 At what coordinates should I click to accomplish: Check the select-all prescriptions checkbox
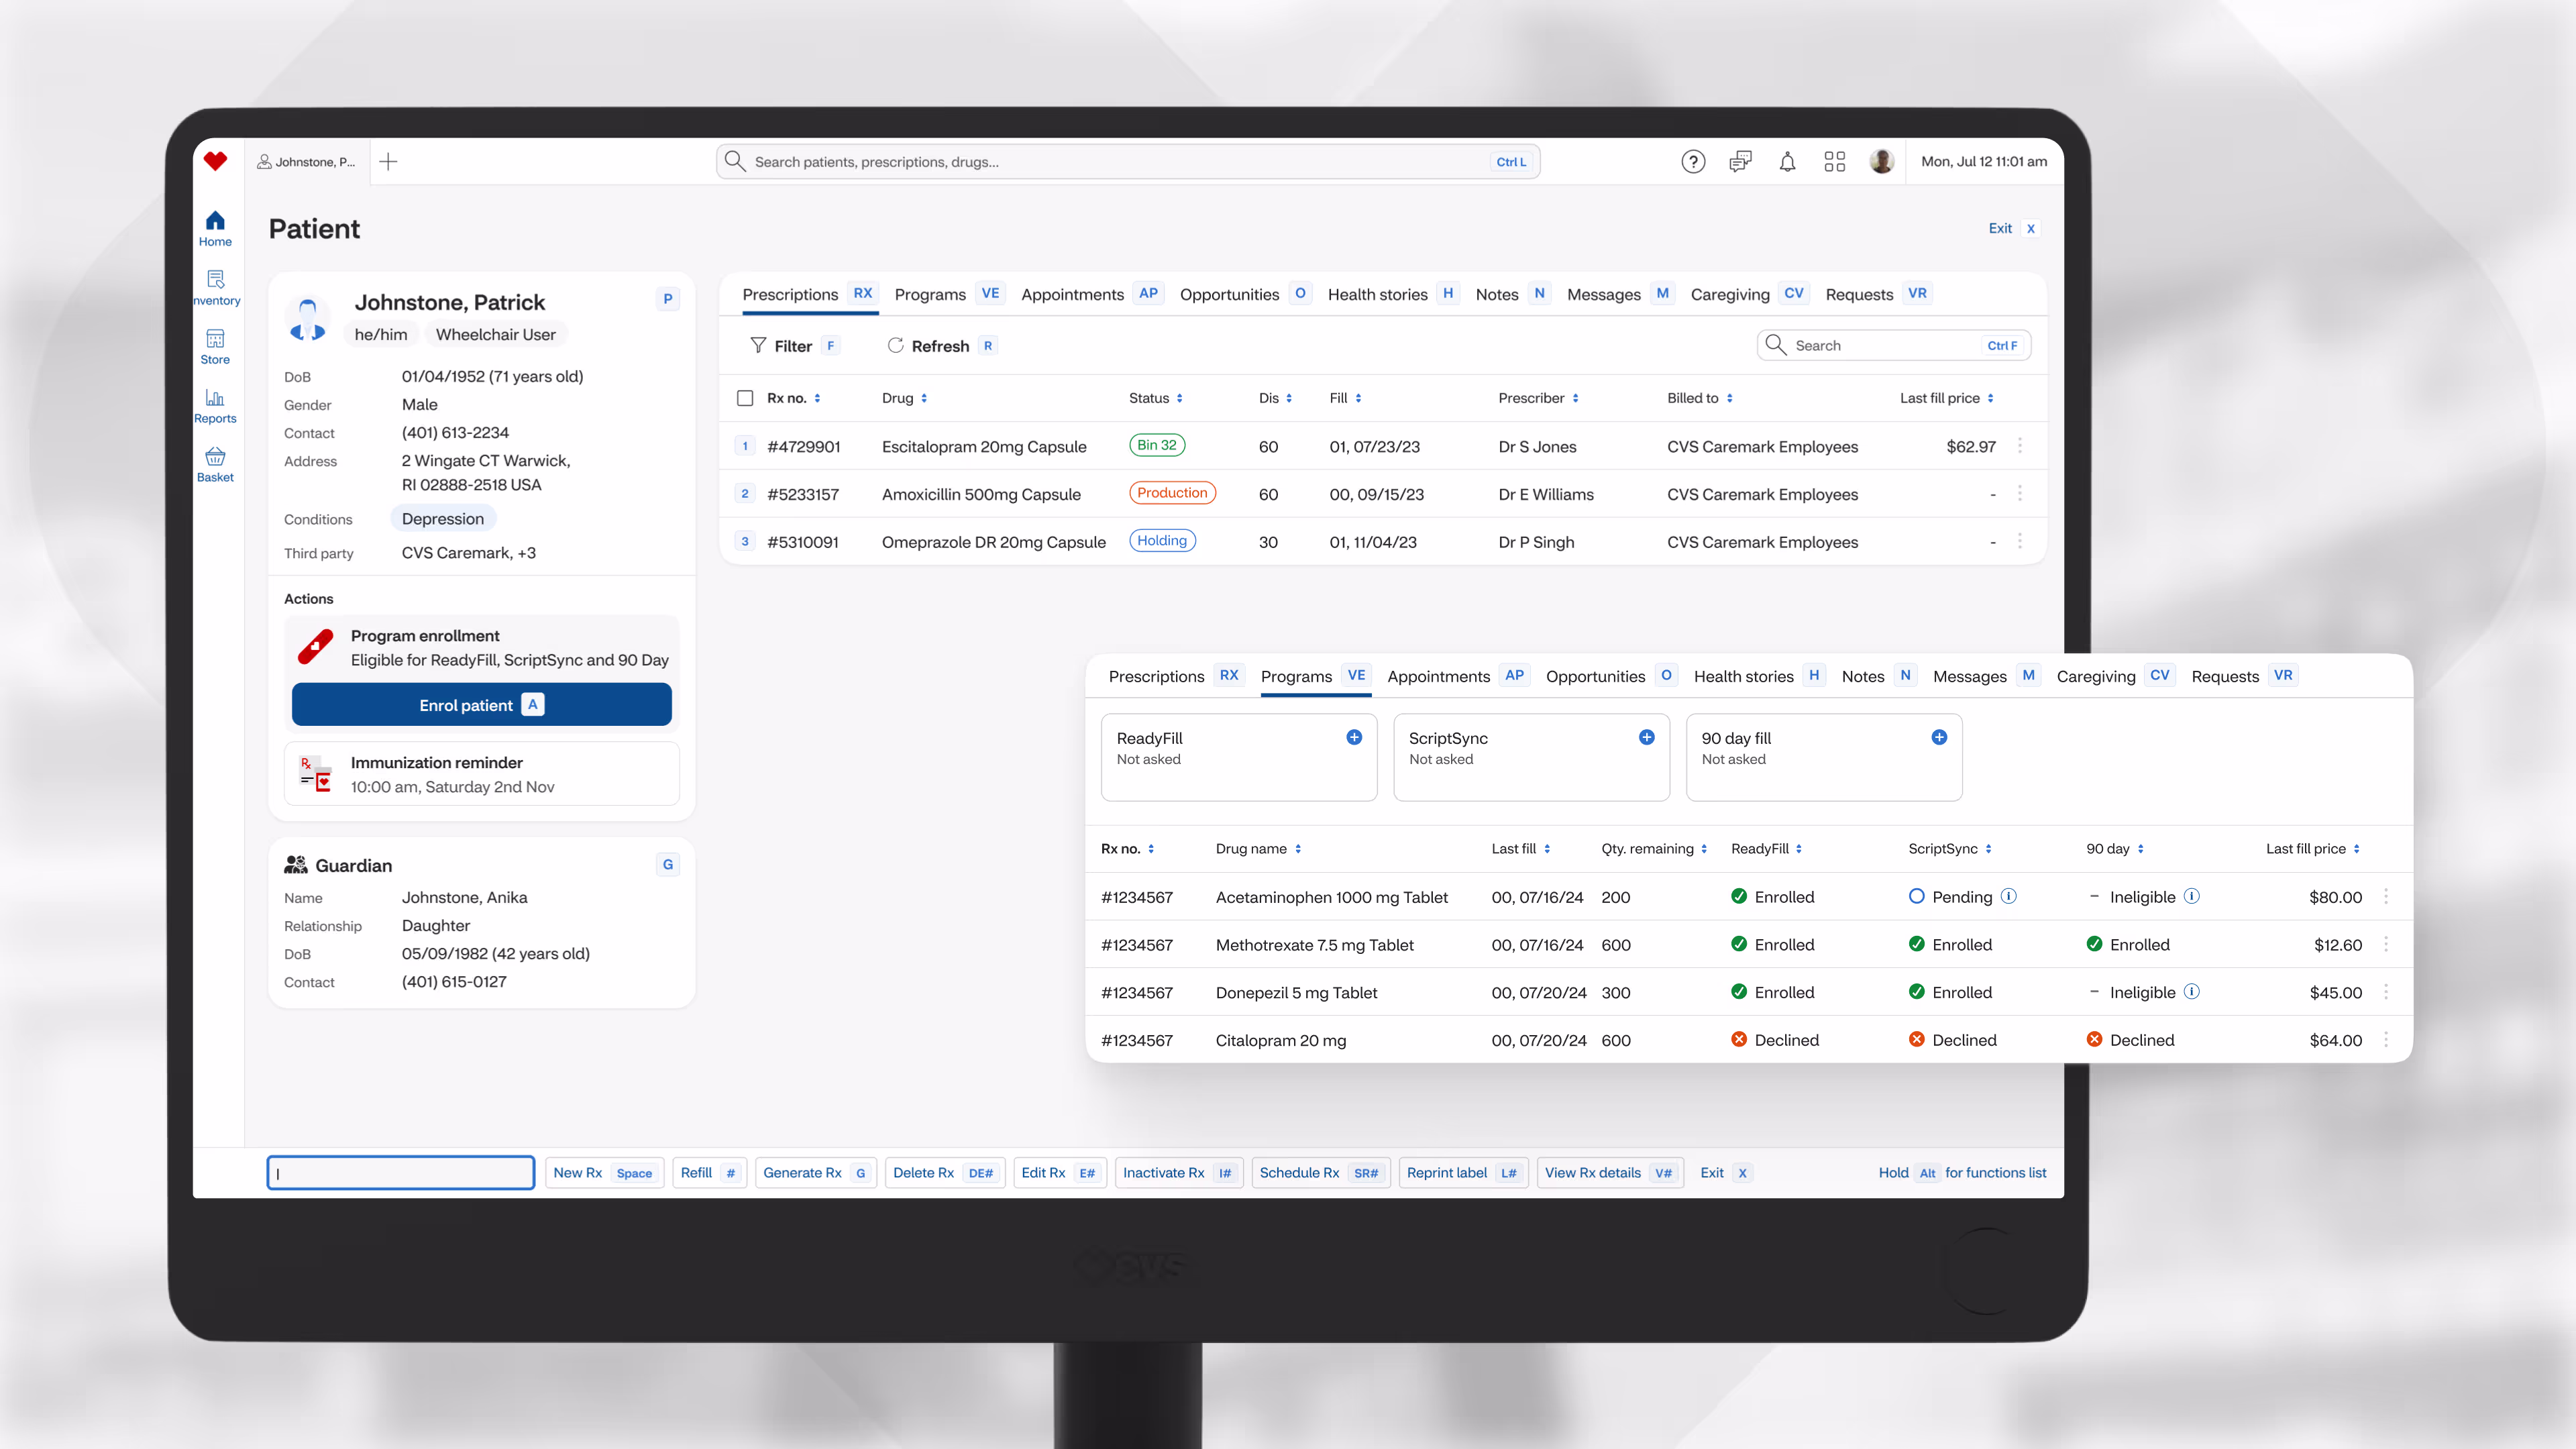(x=745, y=398)
